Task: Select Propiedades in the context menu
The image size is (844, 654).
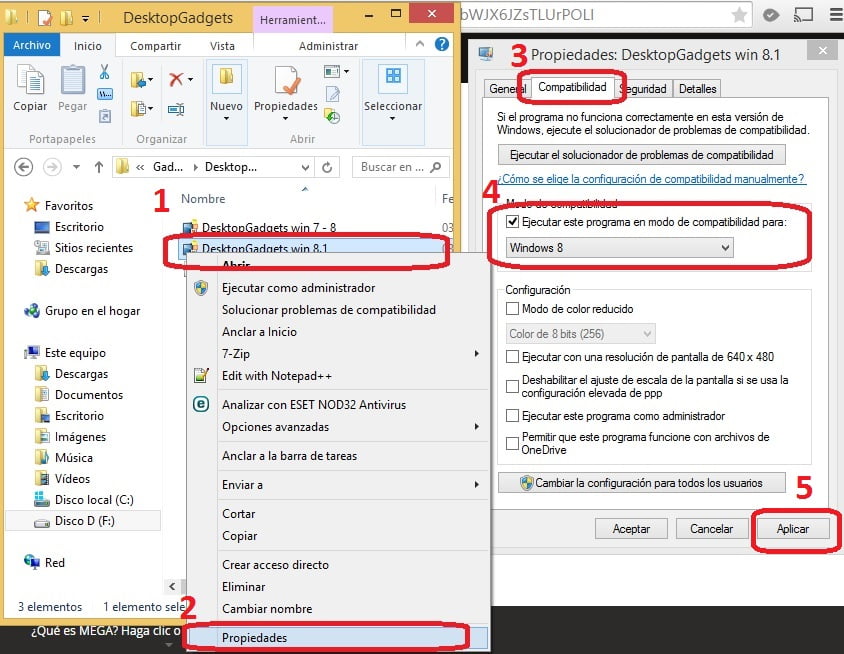Action: coord(254,637)
